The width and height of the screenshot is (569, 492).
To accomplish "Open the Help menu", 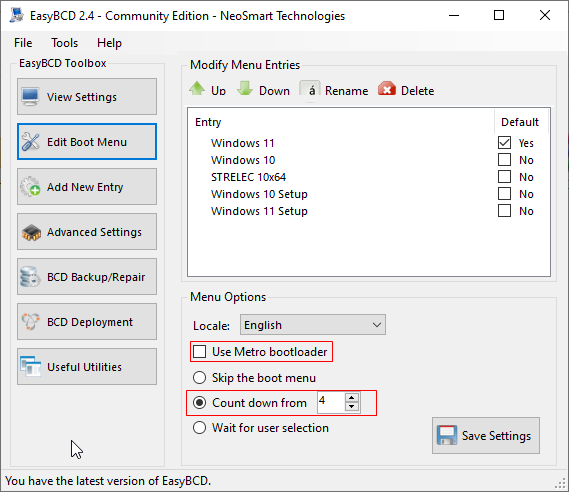I will (109, 43).
